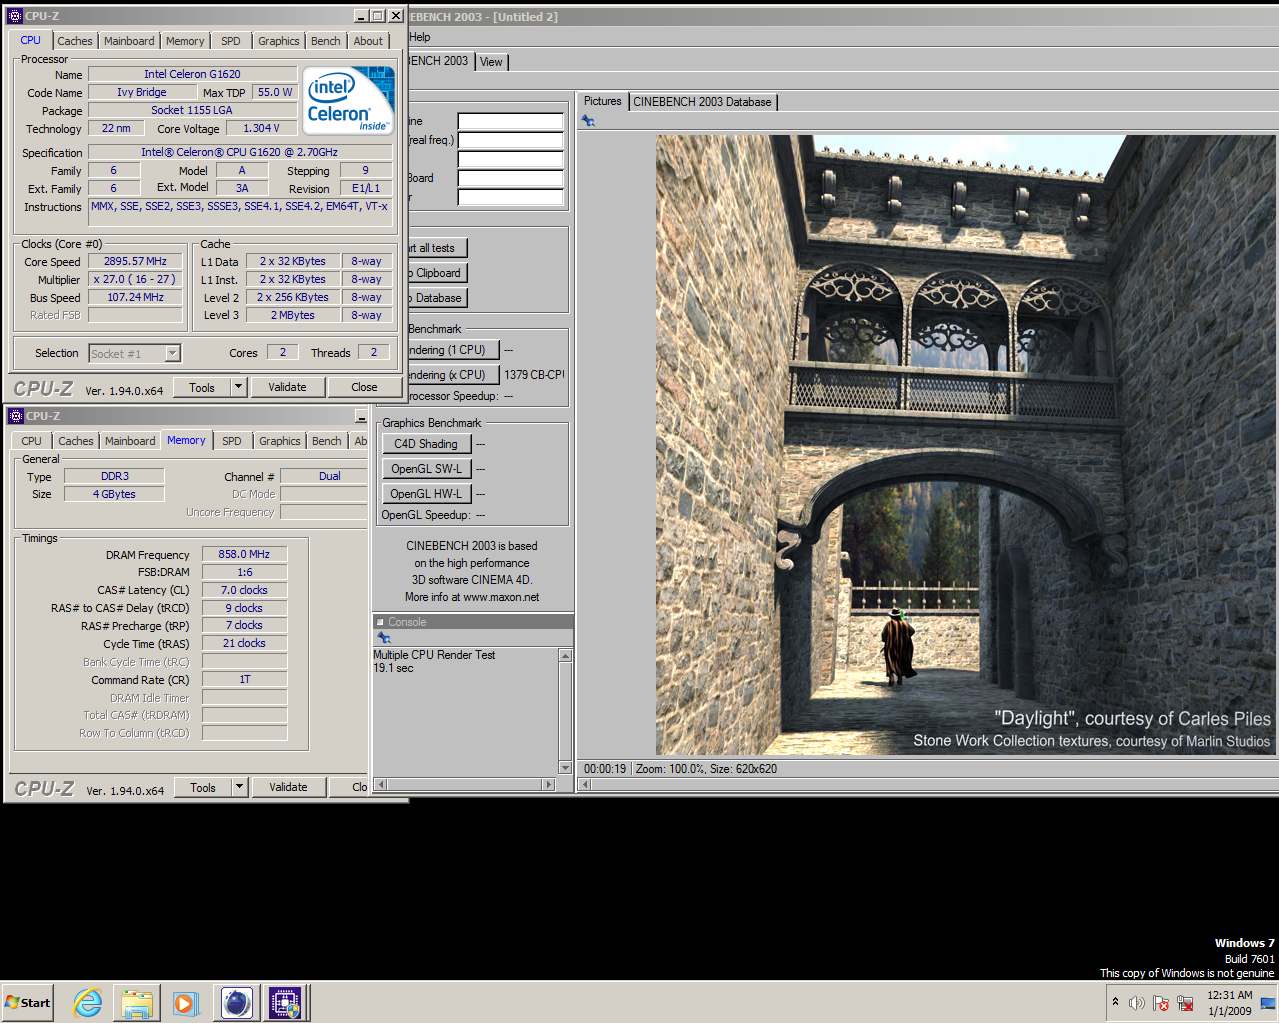The width and height of the screenshot is (1279, 1023).
Task: Click the CPU-Z title icon of the lower window
Action: pos(15,415)
